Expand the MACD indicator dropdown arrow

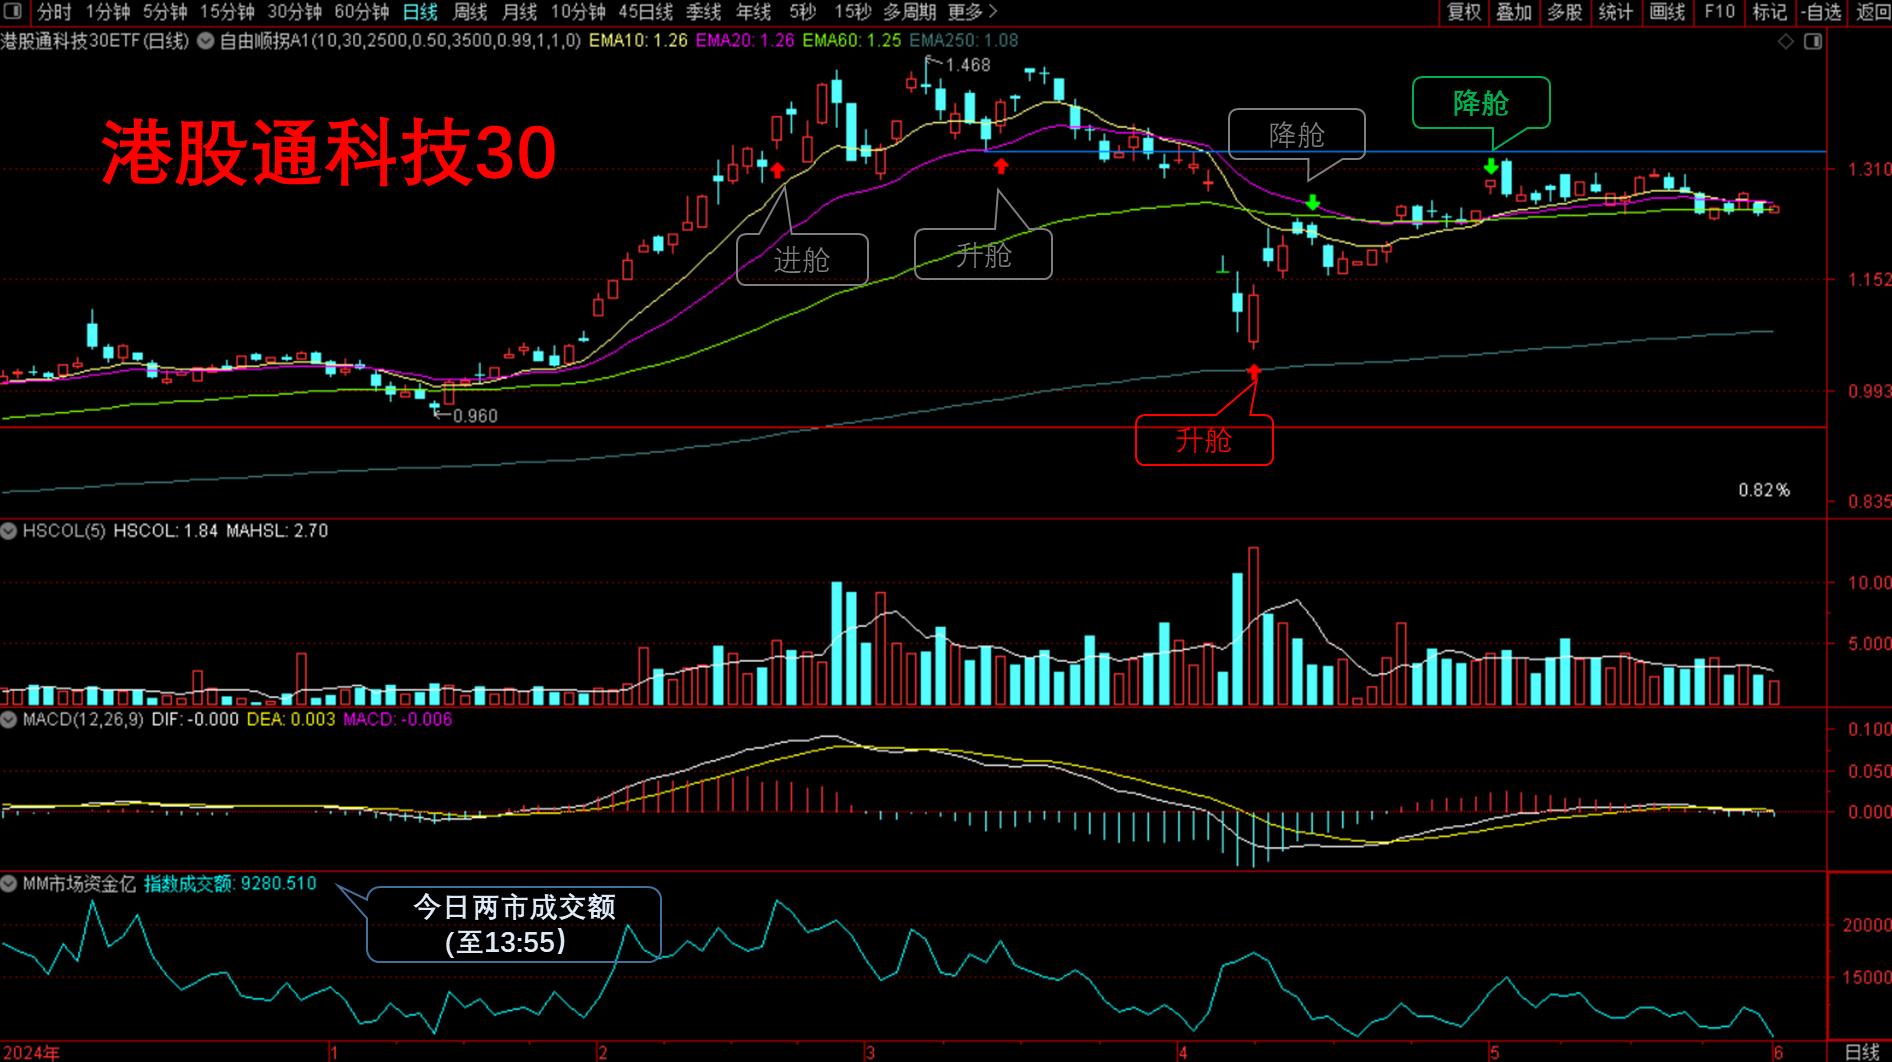tap(9, 719)
